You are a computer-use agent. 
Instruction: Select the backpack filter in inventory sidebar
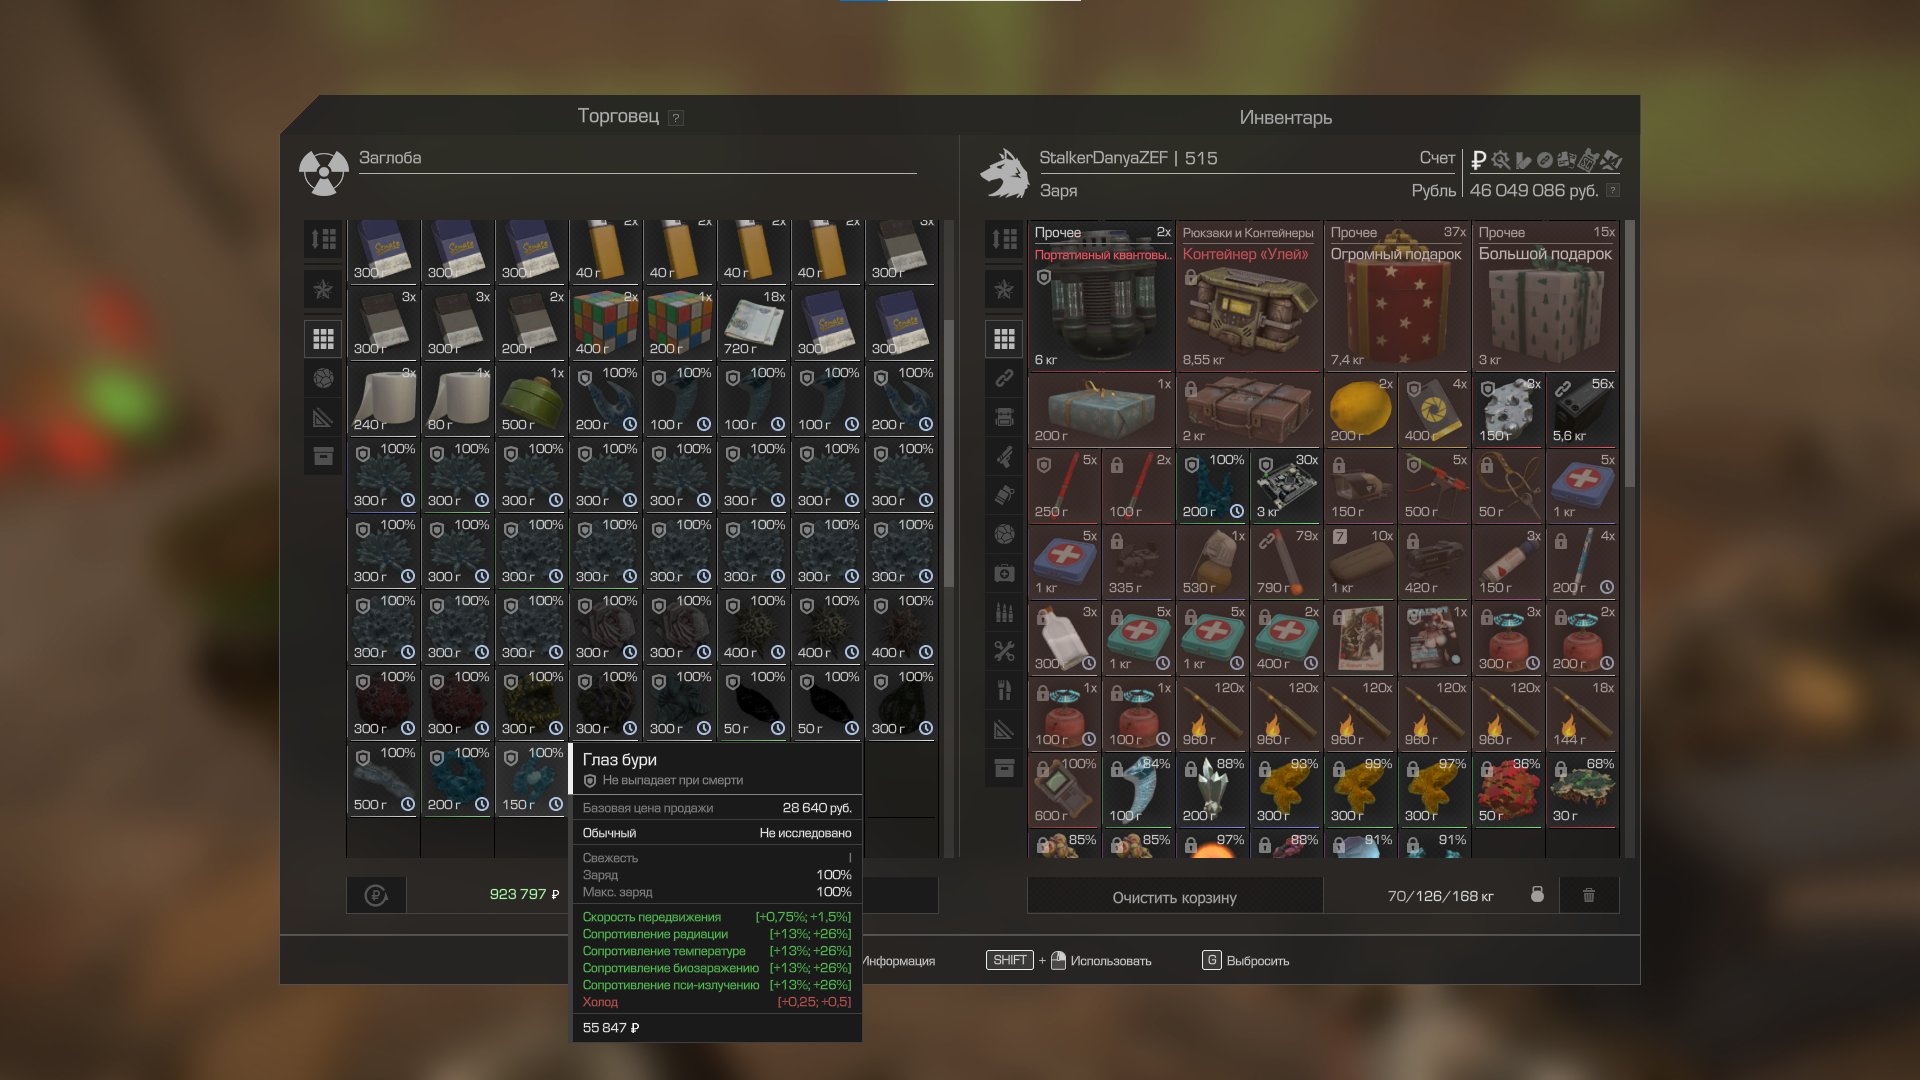click(1004, 417)
